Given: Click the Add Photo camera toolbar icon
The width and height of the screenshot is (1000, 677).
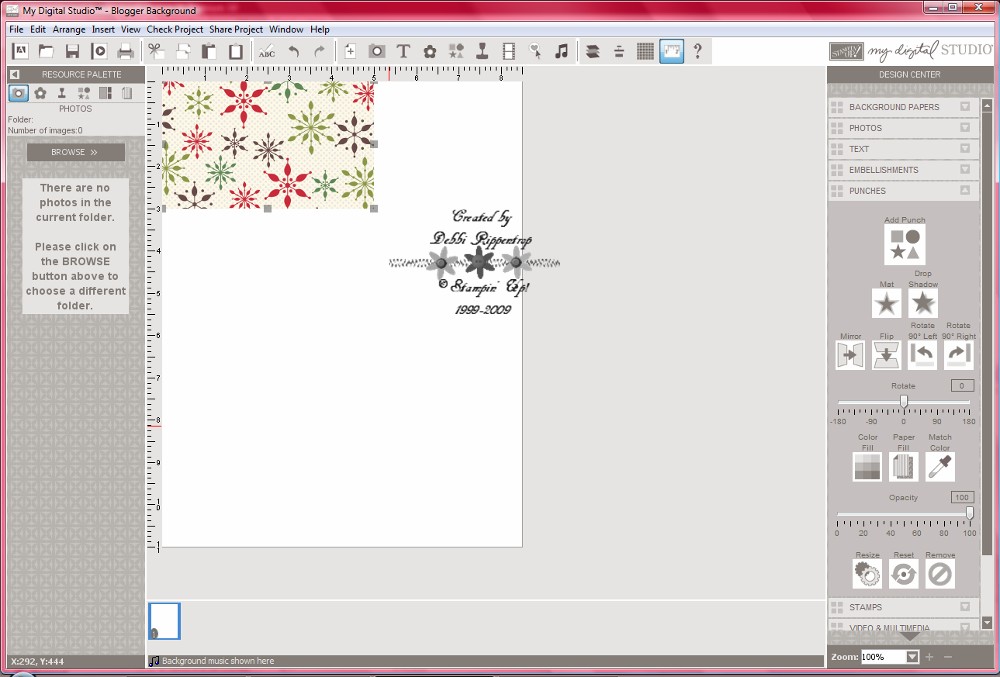Looking at the screenshot, I should tap(377, 52).
